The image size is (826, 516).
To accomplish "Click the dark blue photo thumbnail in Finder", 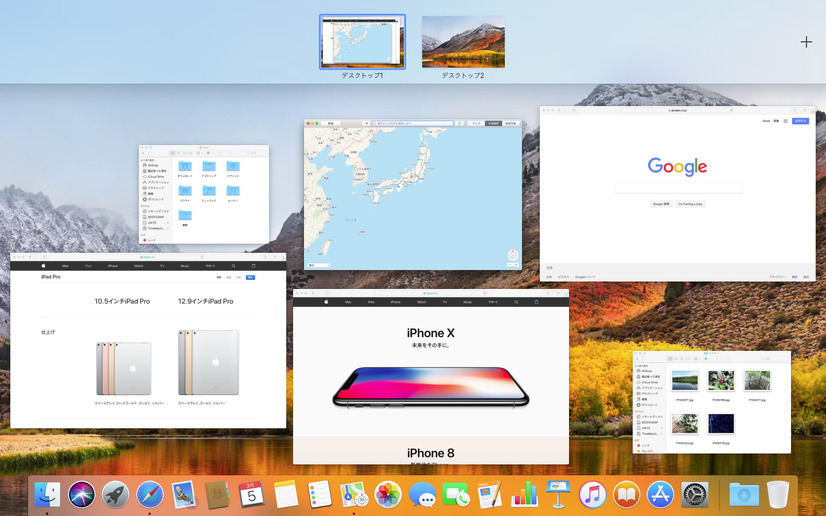I will [721, 424].
